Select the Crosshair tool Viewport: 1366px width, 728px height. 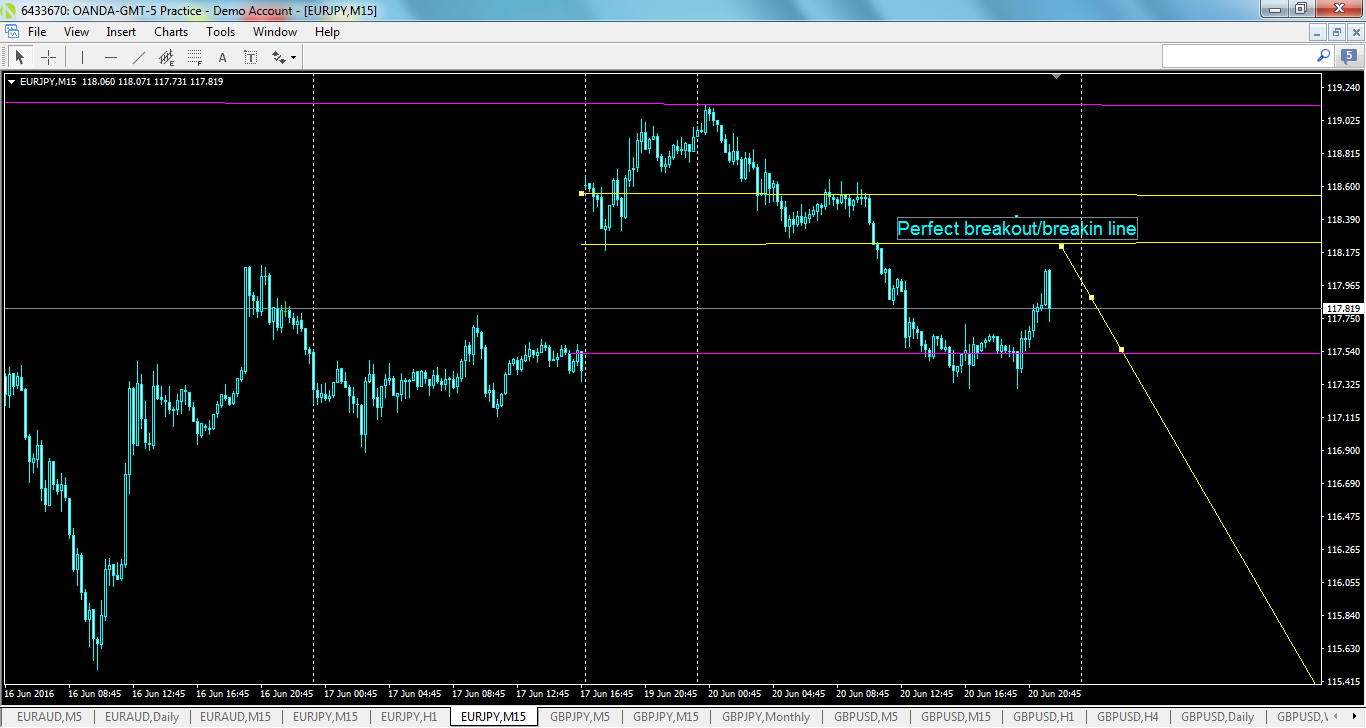point(48,57)
